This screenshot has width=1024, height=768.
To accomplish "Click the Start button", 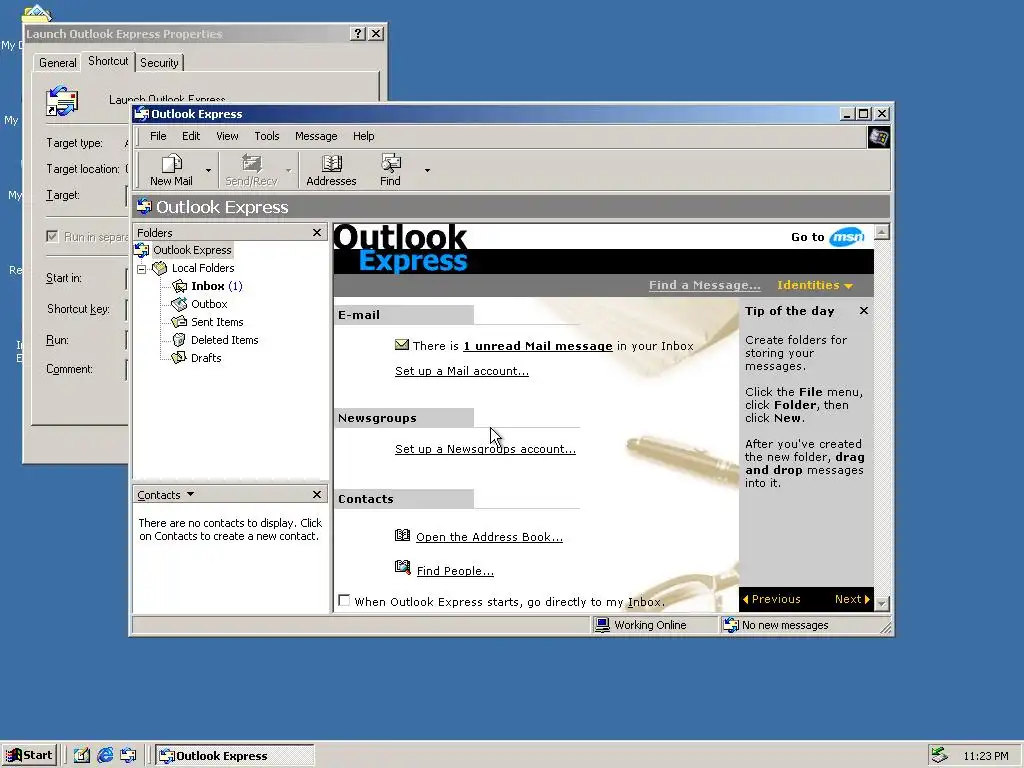I will tap(30, 756).
